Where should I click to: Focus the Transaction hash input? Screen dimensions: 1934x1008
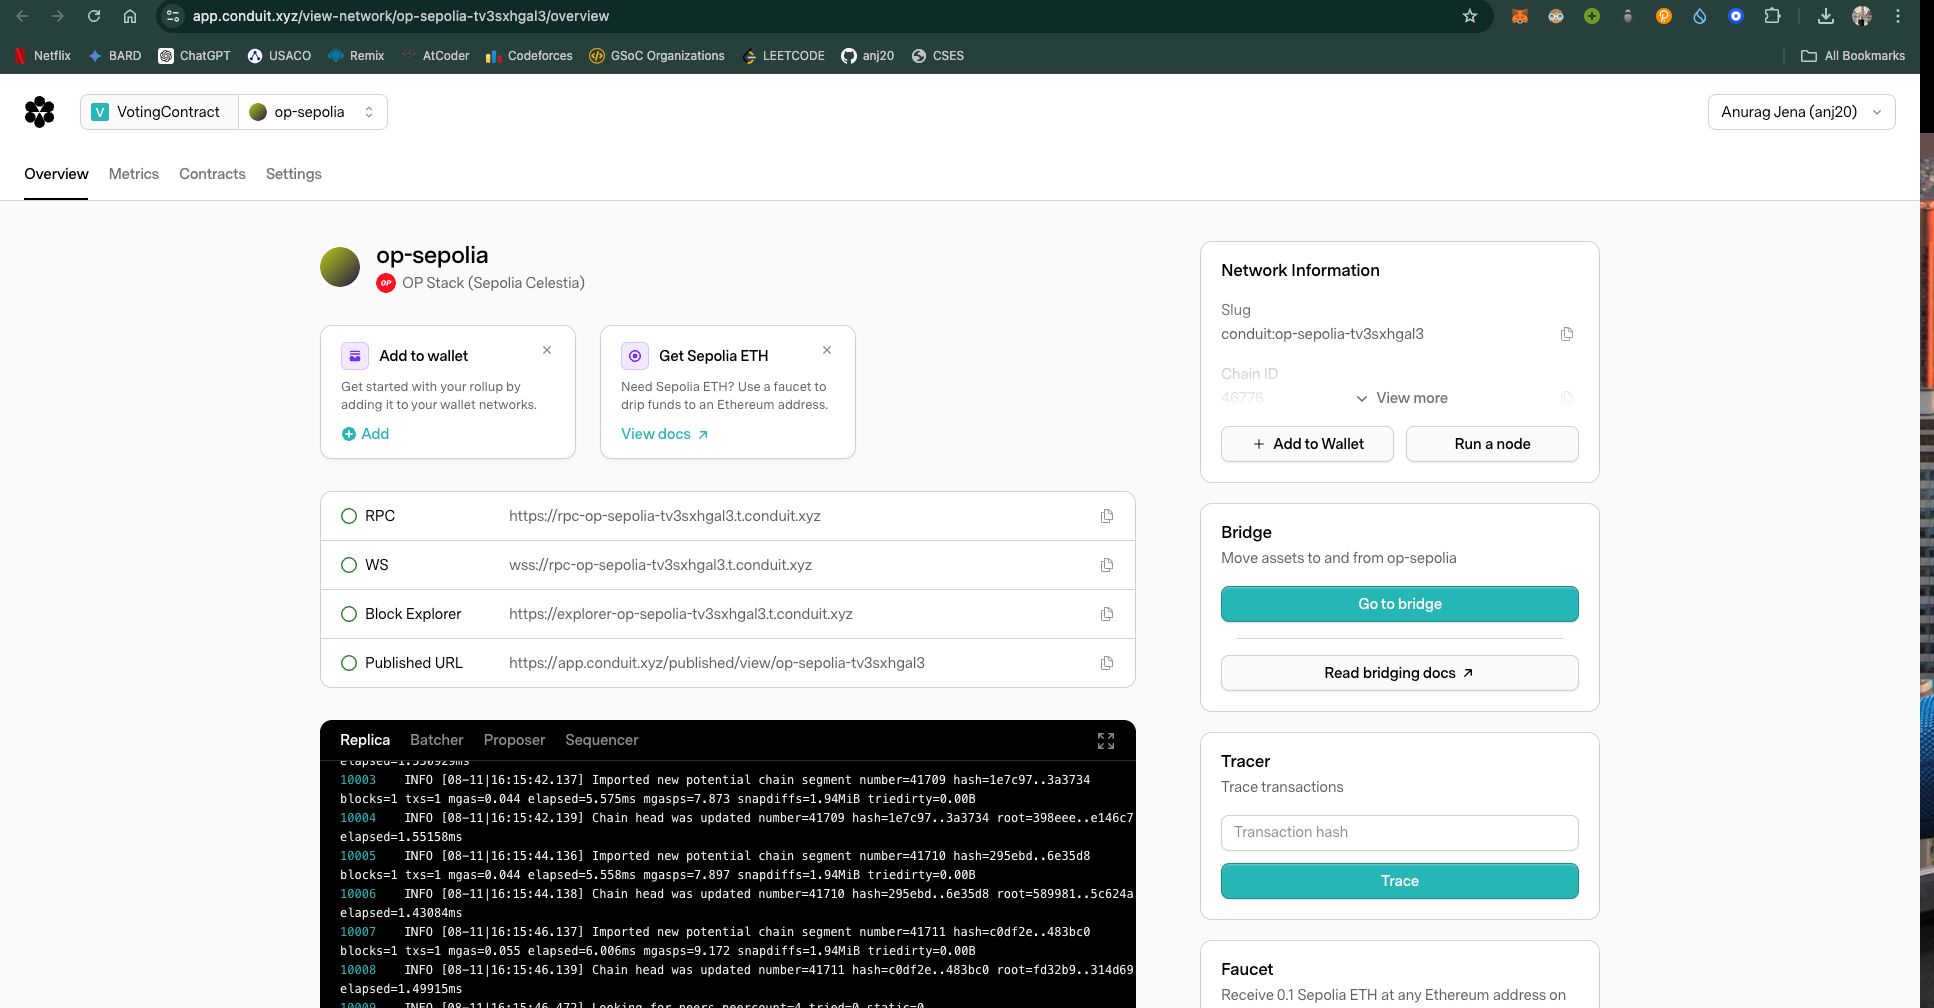click(1400, 832)
